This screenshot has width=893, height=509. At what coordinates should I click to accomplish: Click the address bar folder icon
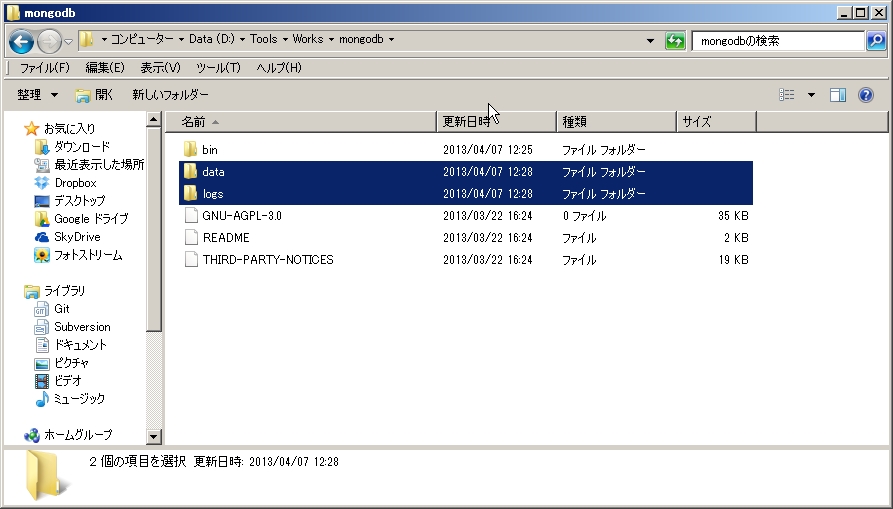(x=87, y=39)
